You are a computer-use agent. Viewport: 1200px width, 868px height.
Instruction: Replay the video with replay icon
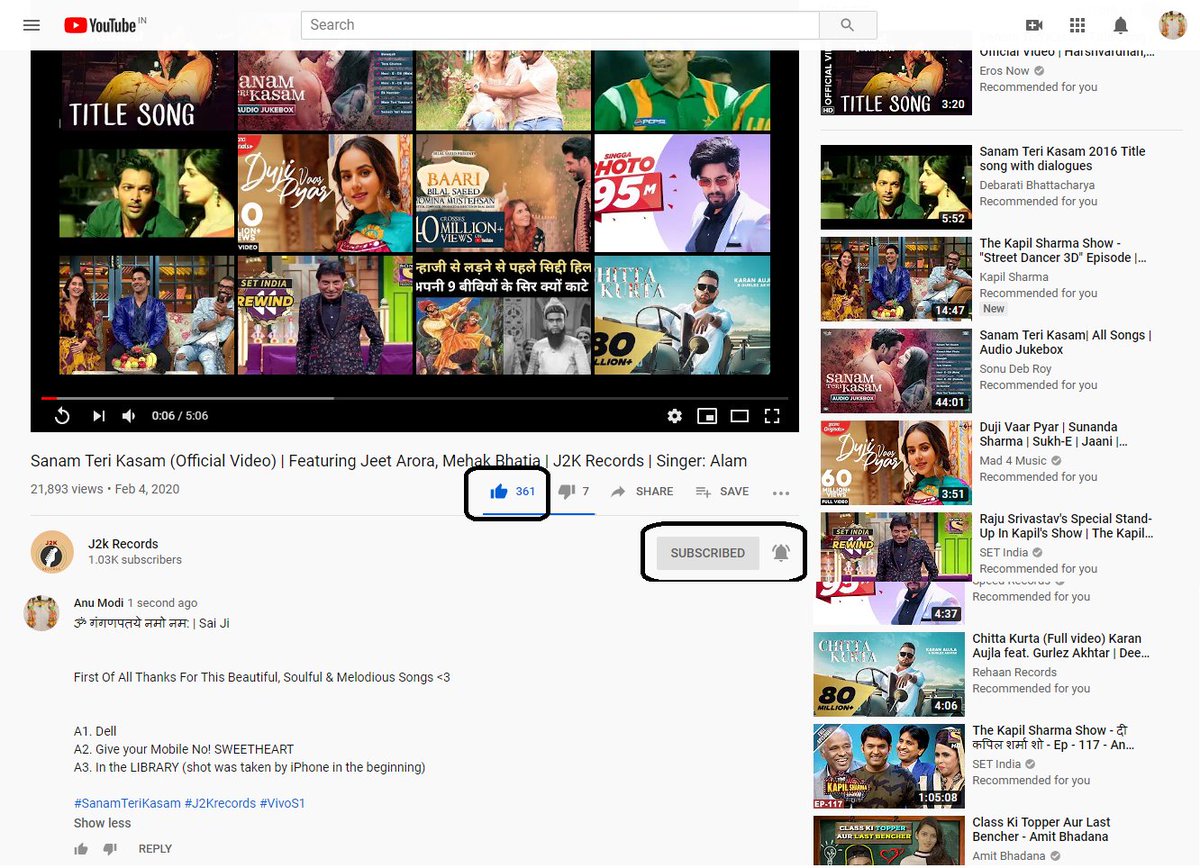coord(61,416)
